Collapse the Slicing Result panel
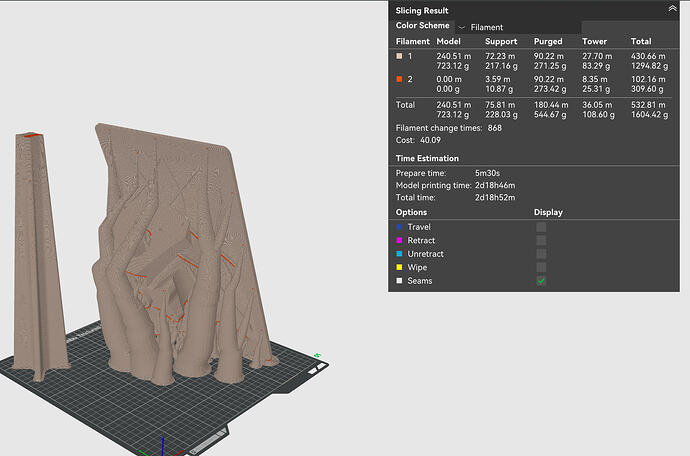690x456 pixels. [x=672, y=9]
